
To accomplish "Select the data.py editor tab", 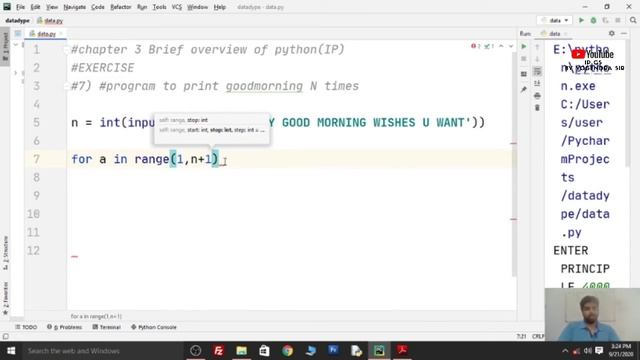I will coord(46,34).
